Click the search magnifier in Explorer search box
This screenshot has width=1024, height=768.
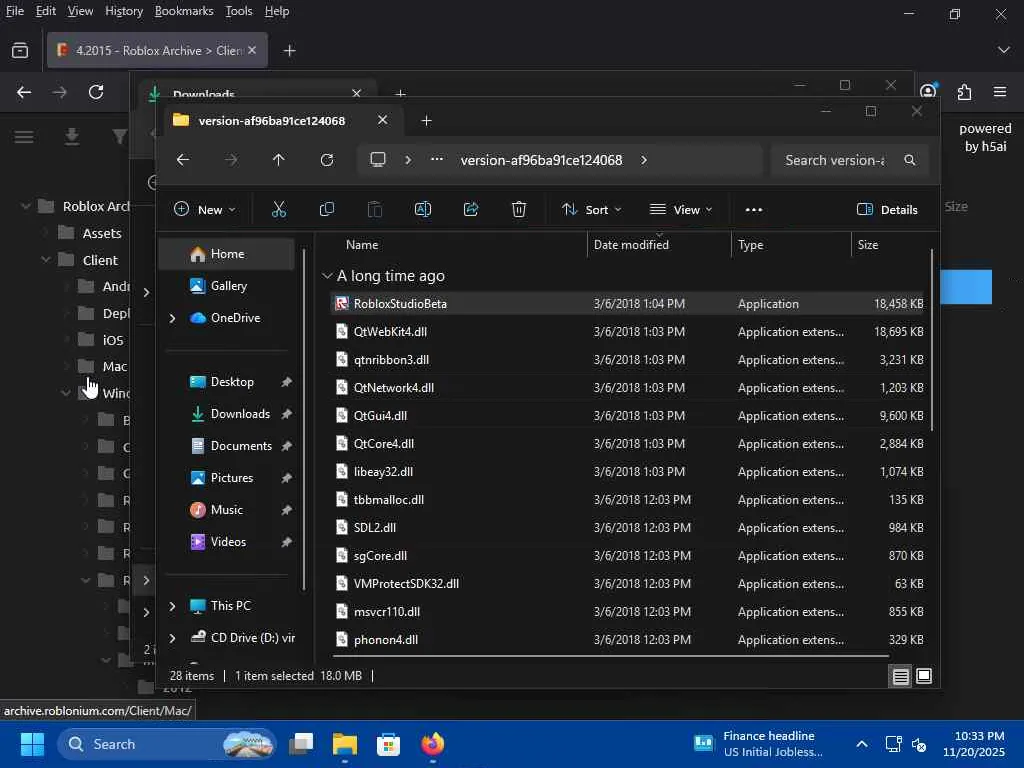[x=910, y=160]
